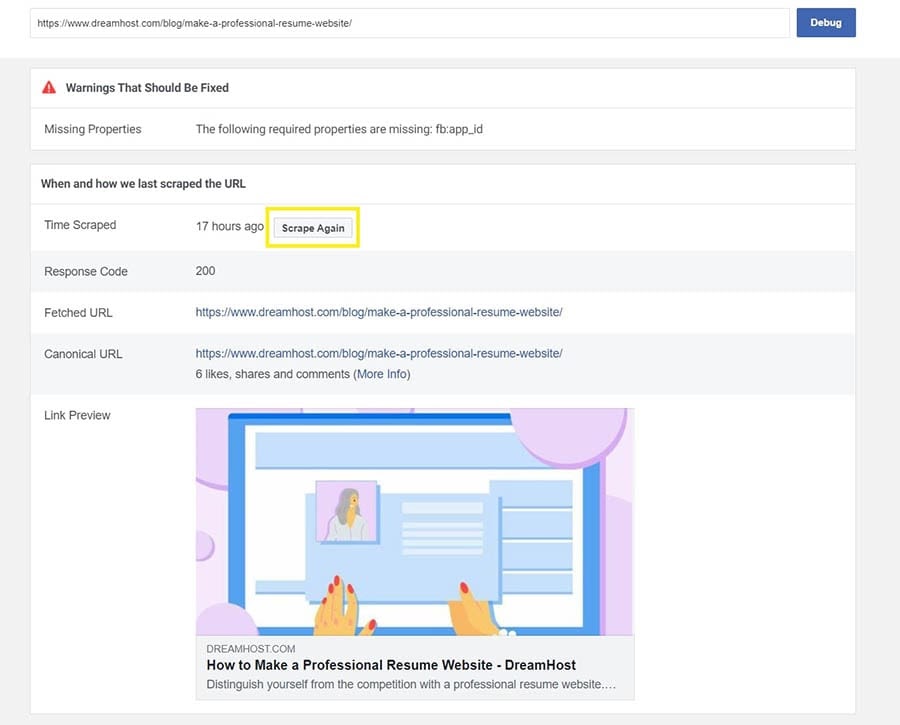Image resolution: width=900 pixels, height=725 pixels.
Task: Click the missing fb:app_id warning message
Action: (x=339, y=129)
